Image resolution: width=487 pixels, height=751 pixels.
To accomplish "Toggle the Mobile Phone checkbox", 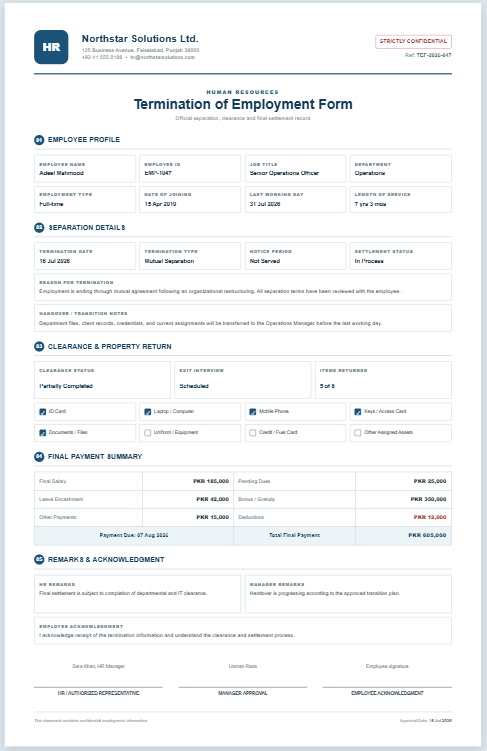I will pos(253,411).
